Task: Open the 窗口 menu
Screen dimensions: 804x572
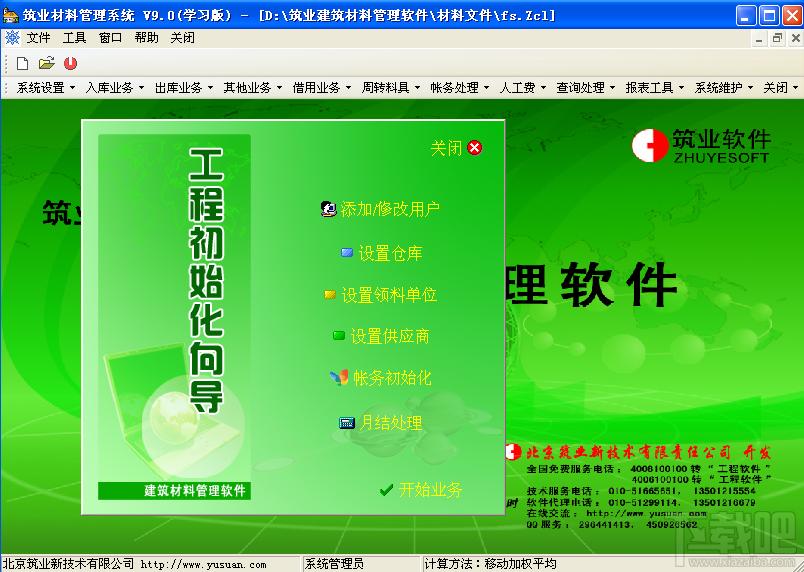Action: coord(110,37)
